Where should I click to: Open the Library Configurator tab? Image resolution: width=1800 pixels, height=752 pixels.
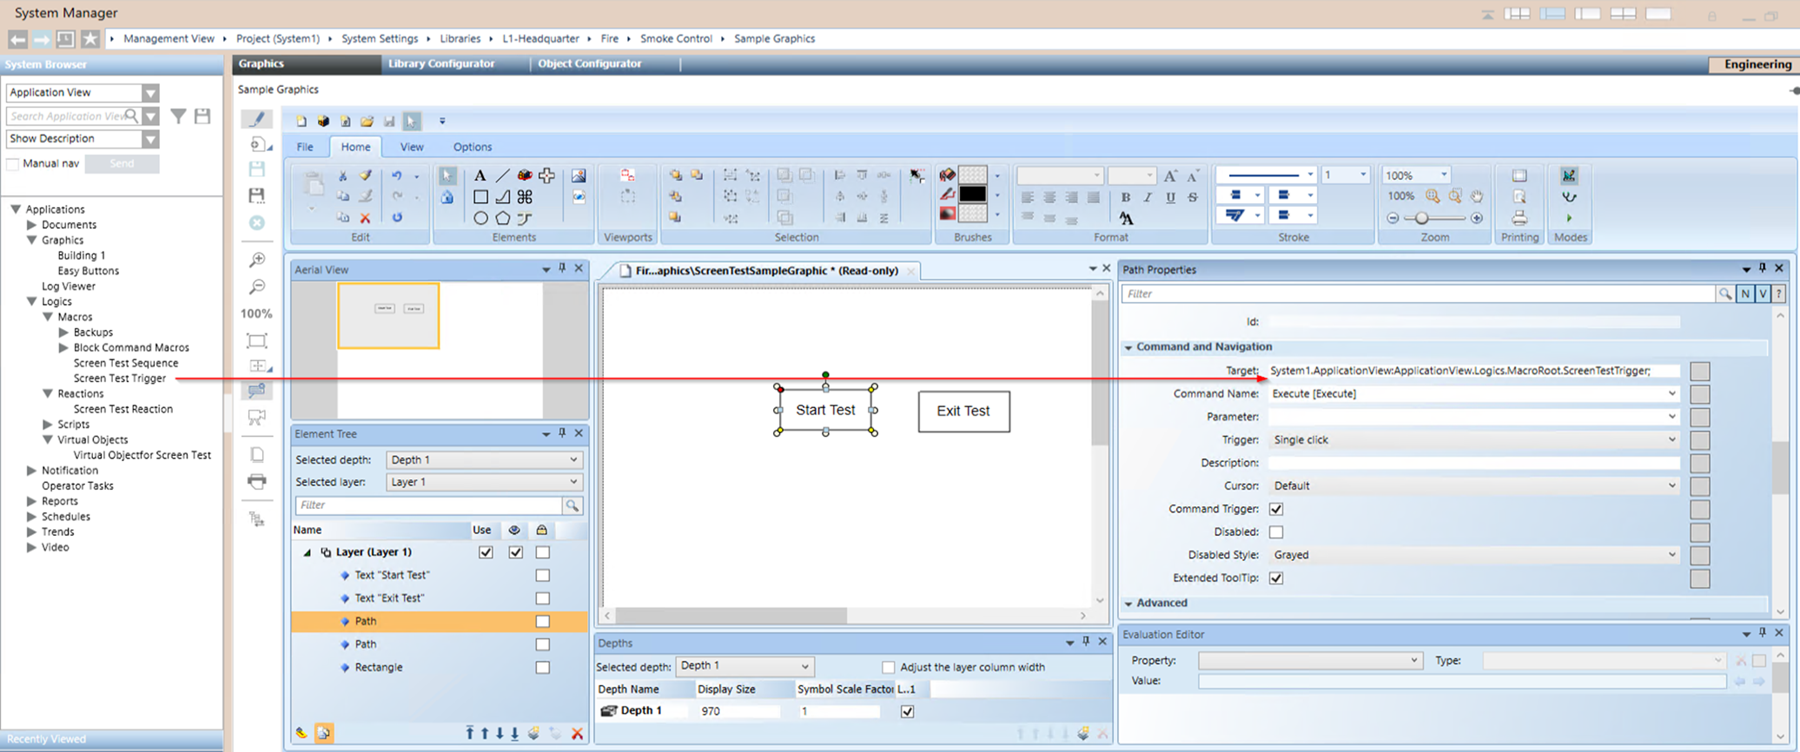tap(441, 64)
